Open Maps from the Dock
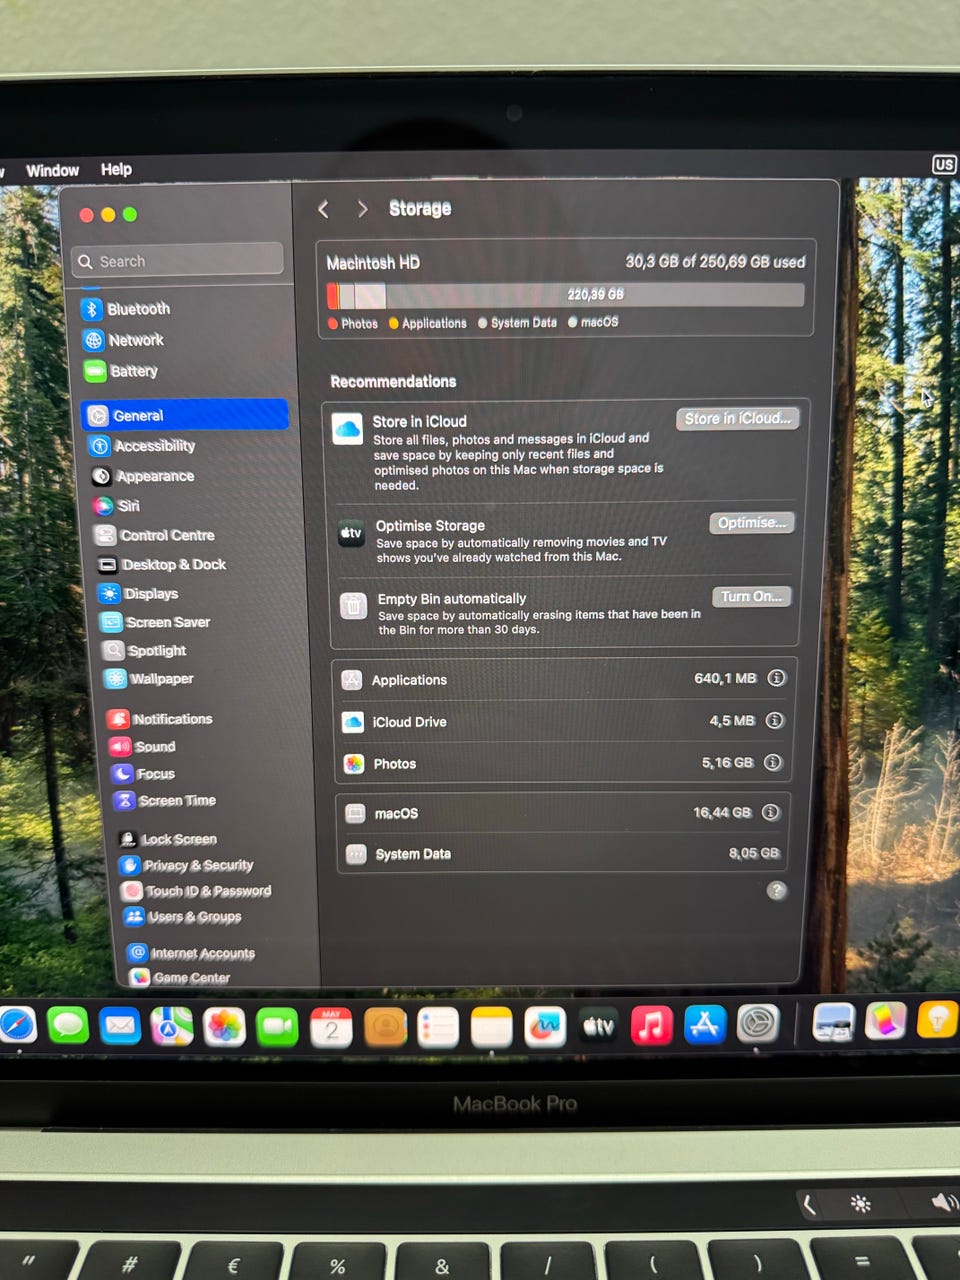 (172, 1026)
